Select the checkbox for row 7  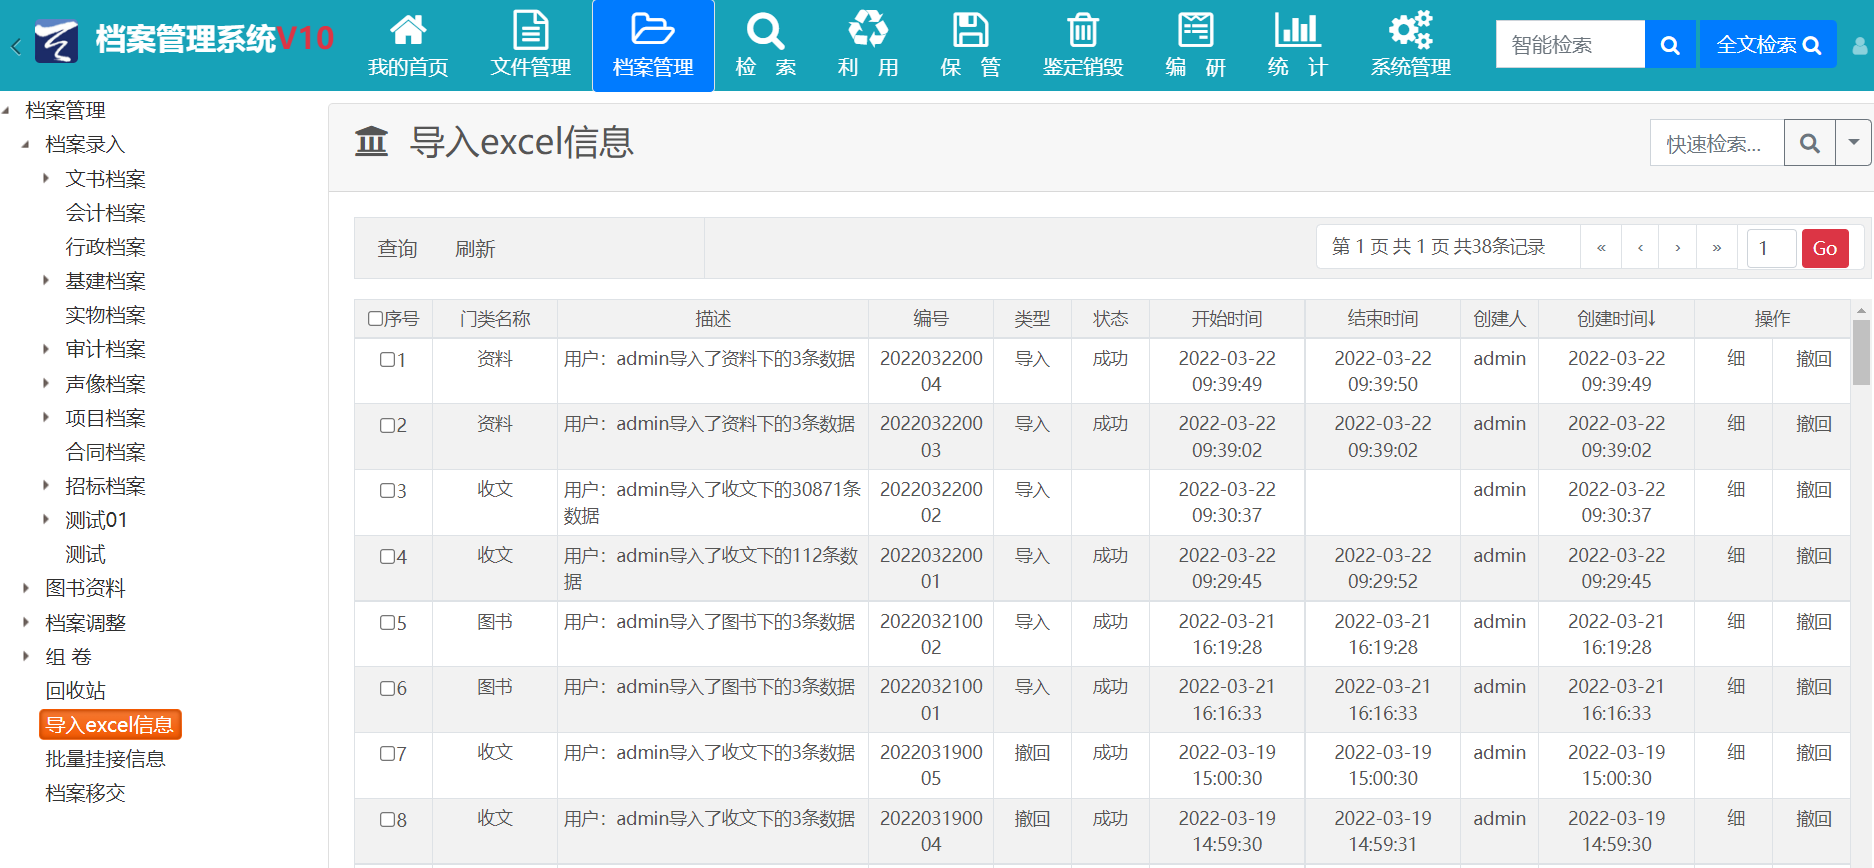tap(387, 754)
